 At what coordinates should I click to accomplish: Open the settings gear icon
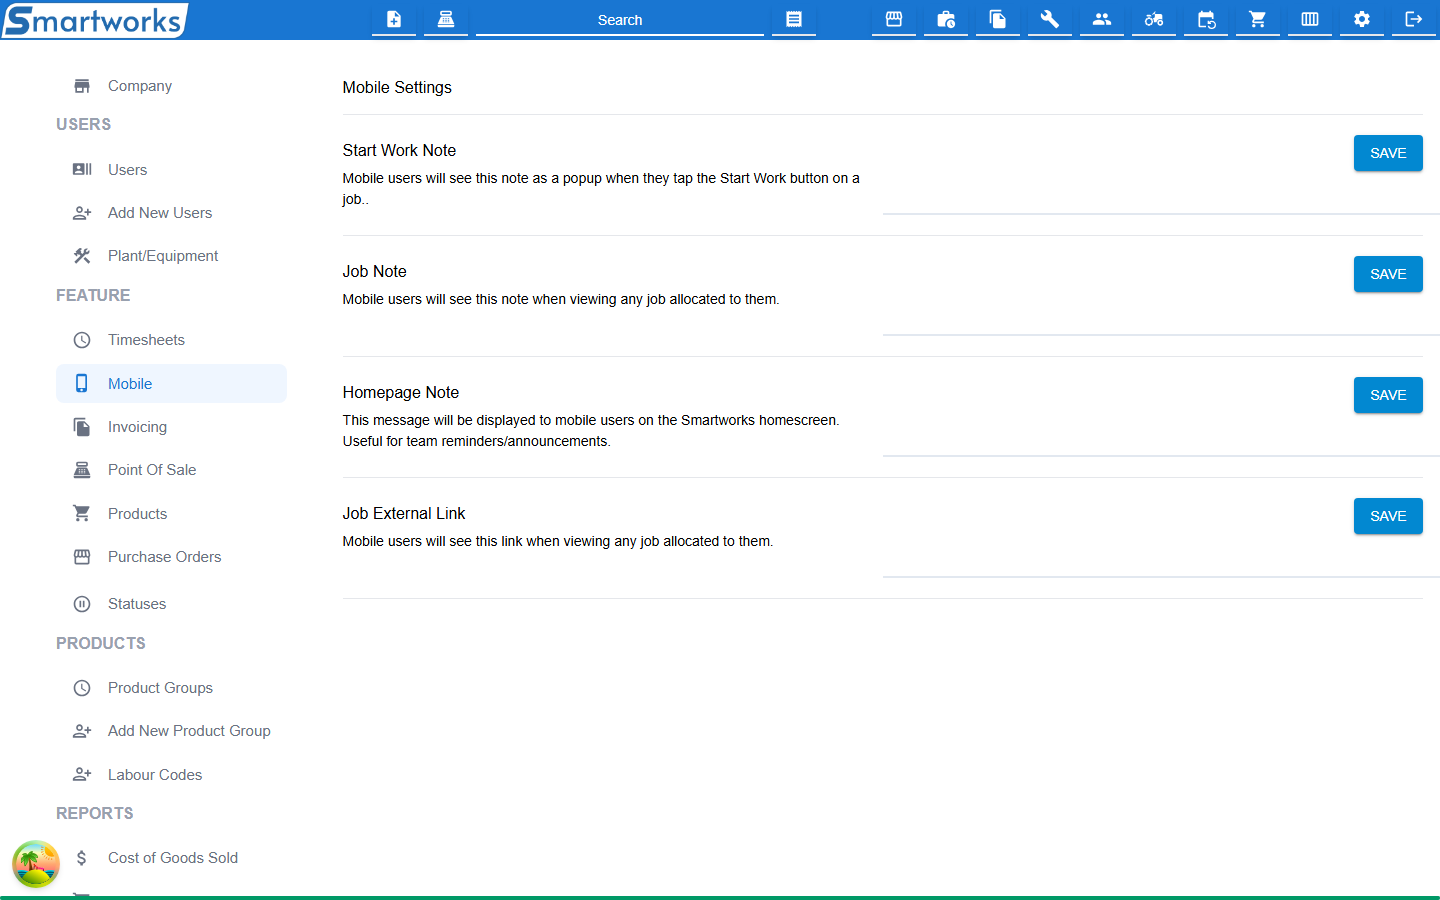click(x=1362, y=19)
